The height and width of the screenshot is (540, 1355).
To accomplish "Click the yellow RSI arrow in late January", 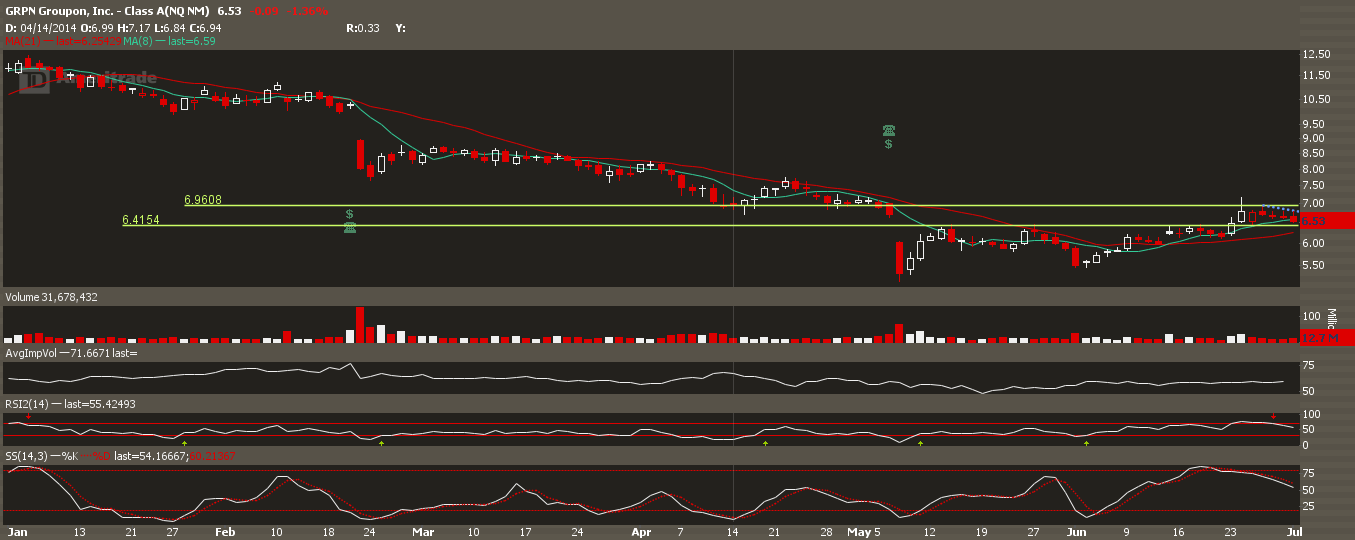I will tap(185, 442).
